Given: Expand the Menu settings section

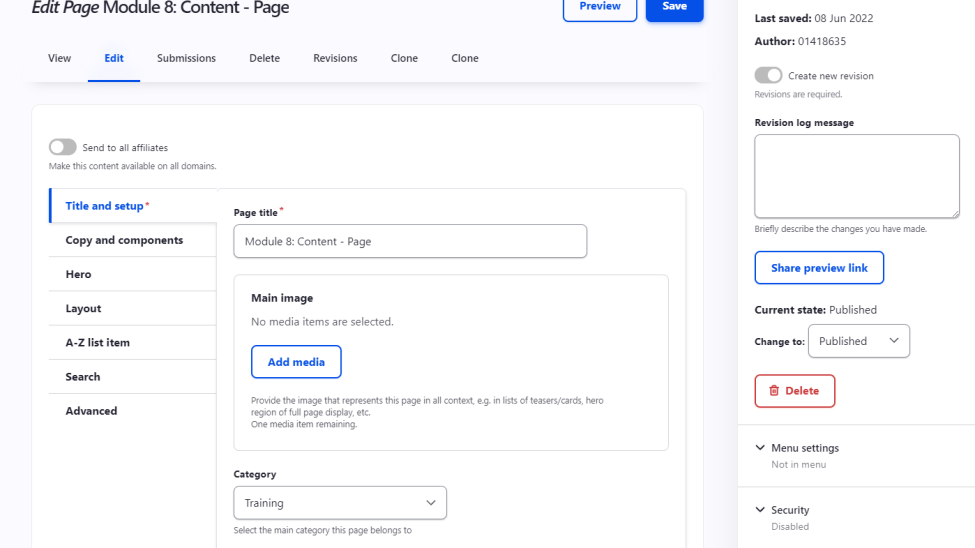Looking at the screenshot, I should point(804,448).
